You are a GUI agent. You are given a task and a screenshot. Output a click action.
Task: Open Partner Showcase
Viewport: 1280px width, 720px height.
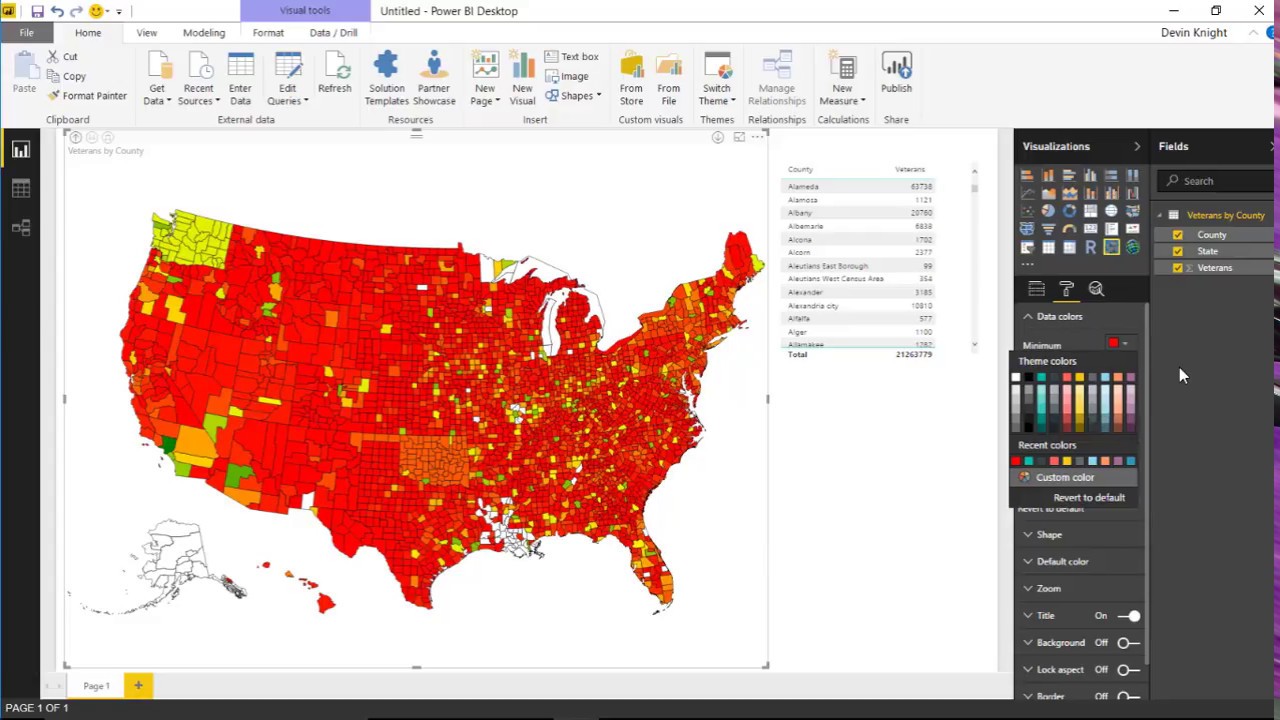[434, 78]
